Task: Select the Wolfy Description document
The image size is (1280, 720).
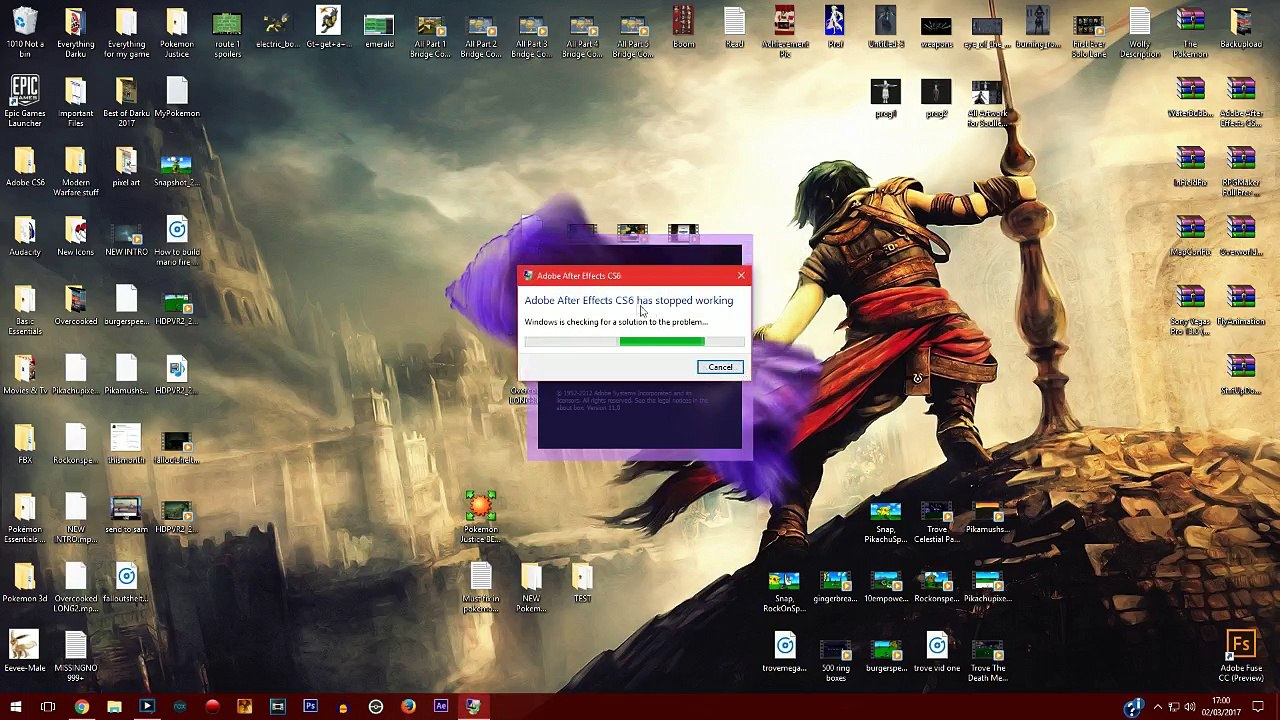Action: point(1139,31)
